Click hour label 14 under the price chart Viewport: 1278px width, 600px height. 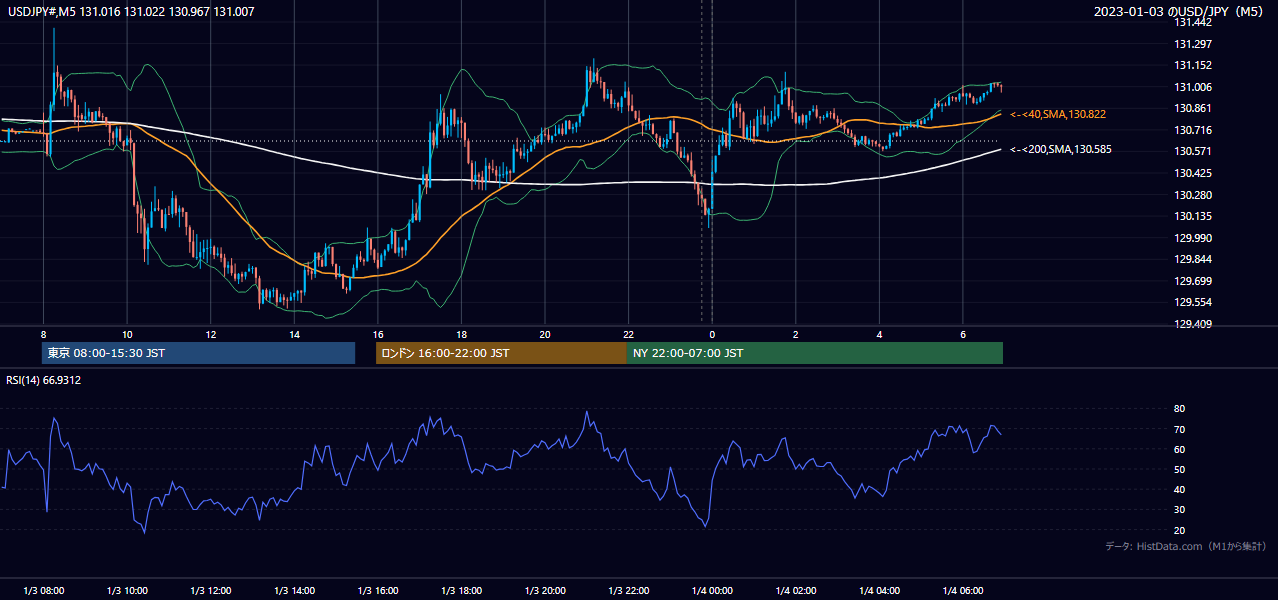(294, 334)
